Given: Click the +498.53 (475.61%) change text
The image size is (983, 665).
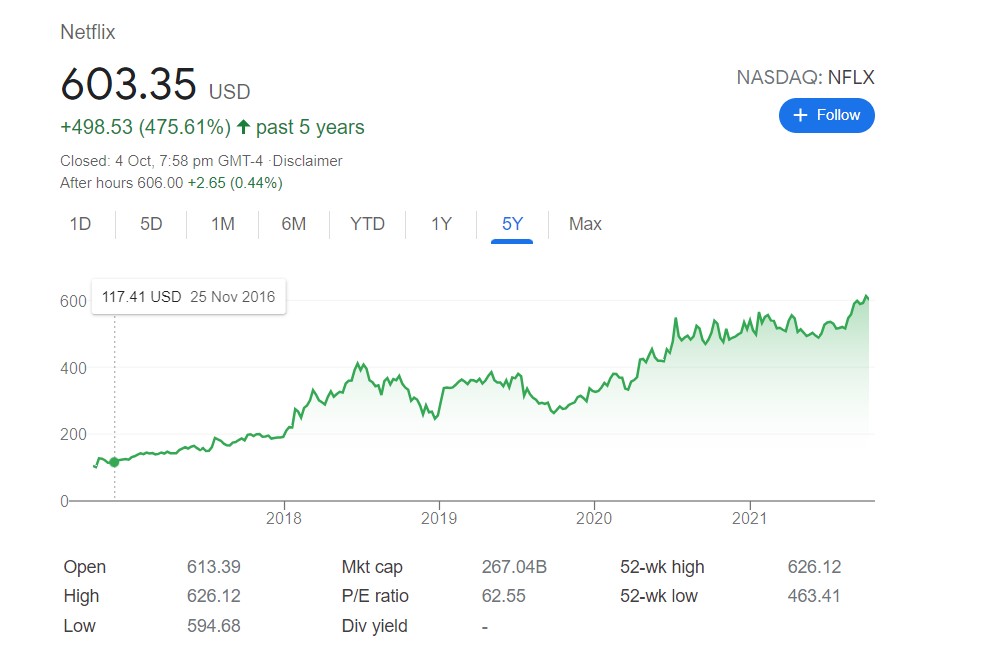Looking at the screenshot, I should [145, 127].
